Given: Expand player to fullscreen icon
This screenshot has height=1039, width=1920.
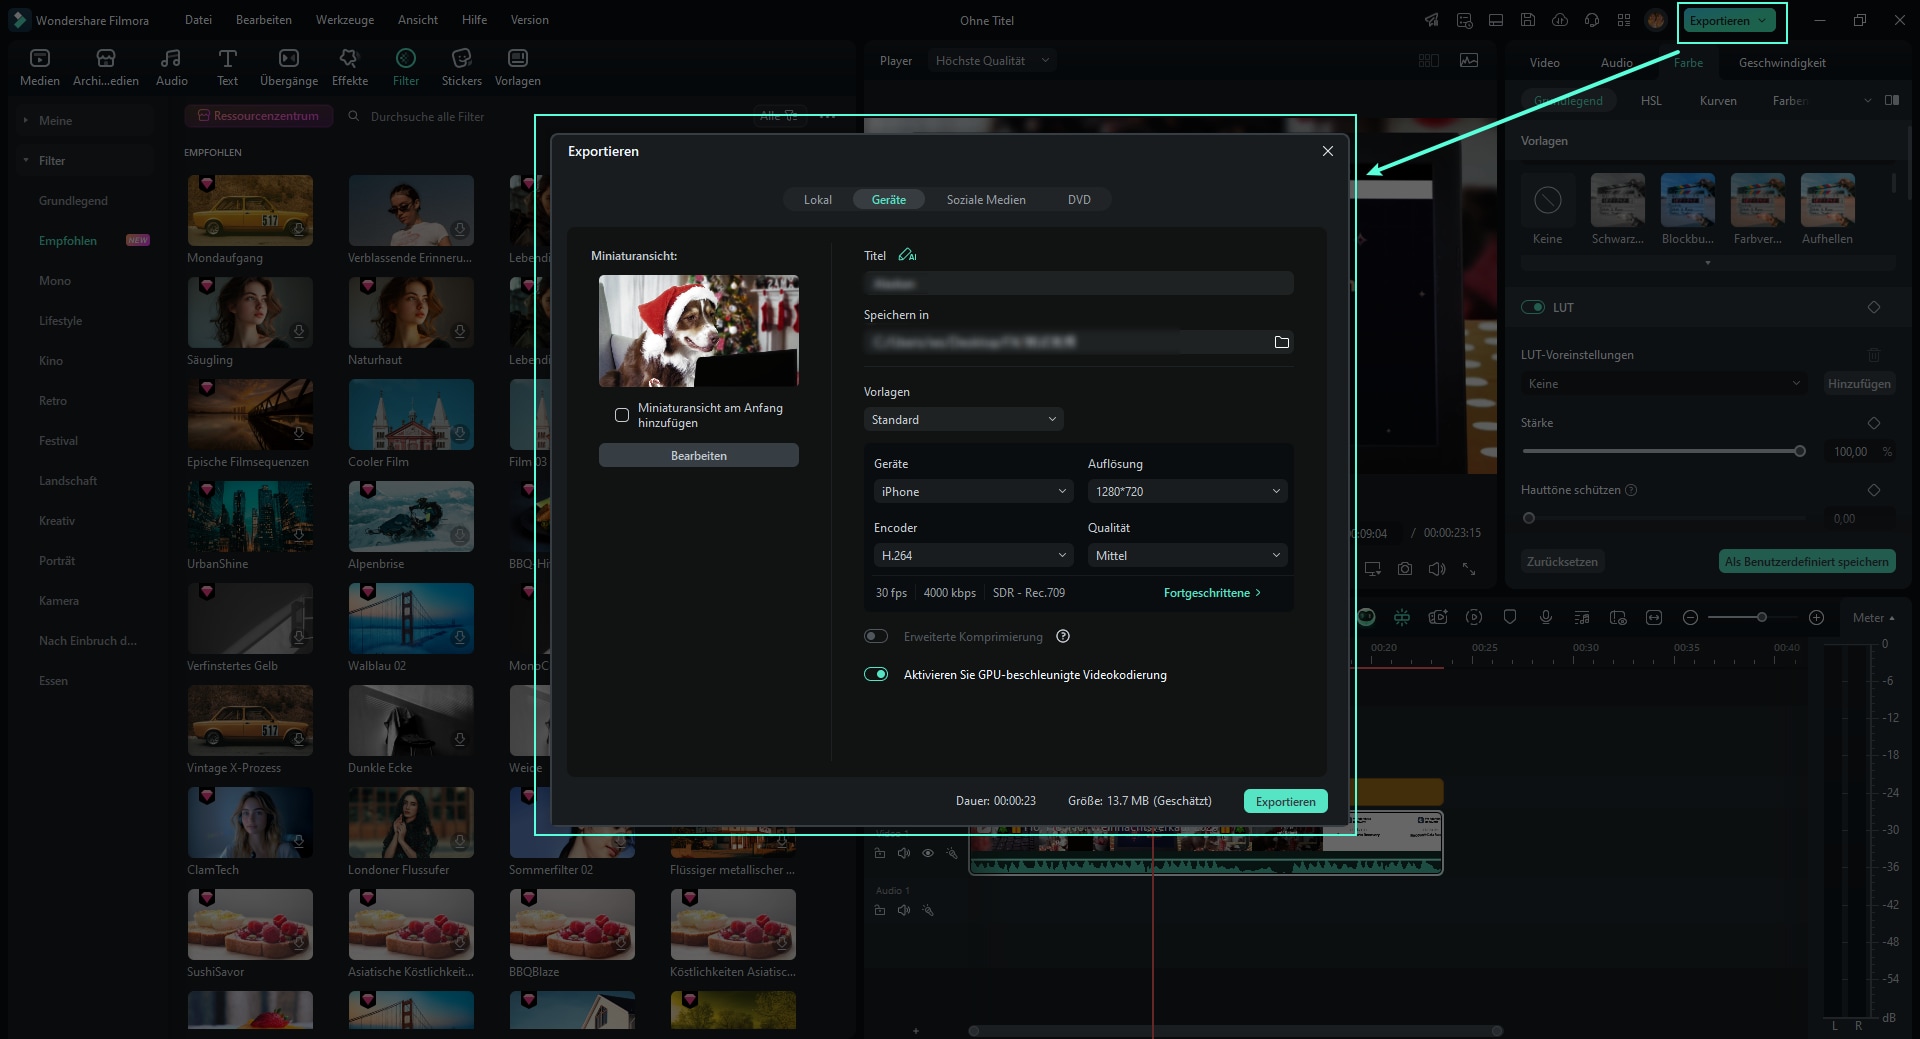Looking at the screenshot, I should coord(1469,568).
